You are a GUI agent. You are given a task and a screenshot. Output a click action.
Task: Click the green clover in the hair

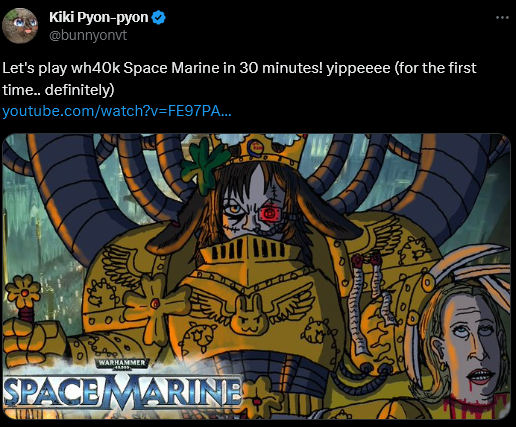204,164
